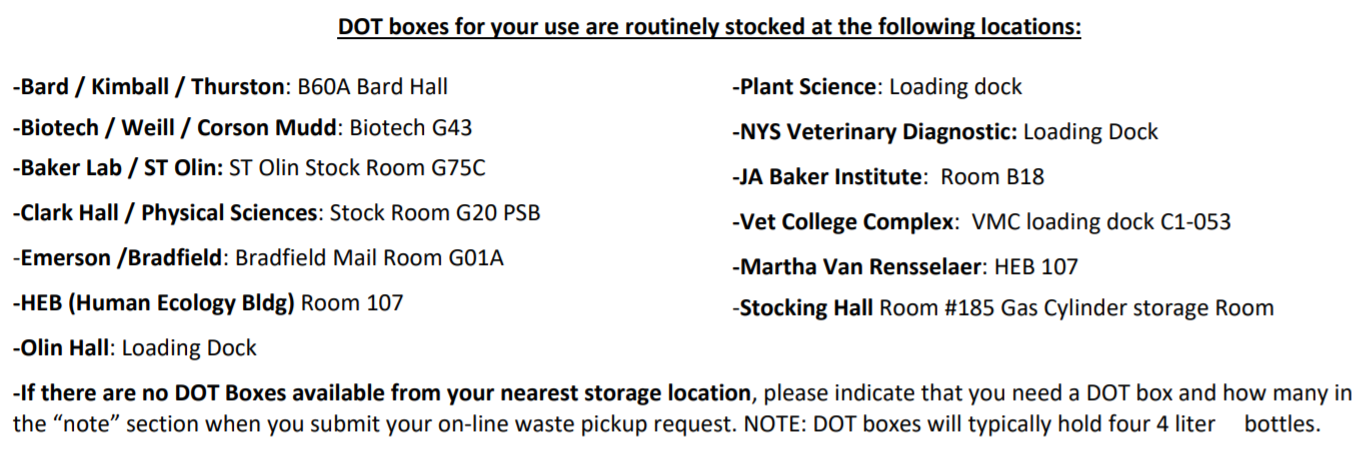Image resolution: width=1365 pixels, height=450 pixels.
Task: Select the Olin Hall Loading Dock entry
Action: point(134,348)
